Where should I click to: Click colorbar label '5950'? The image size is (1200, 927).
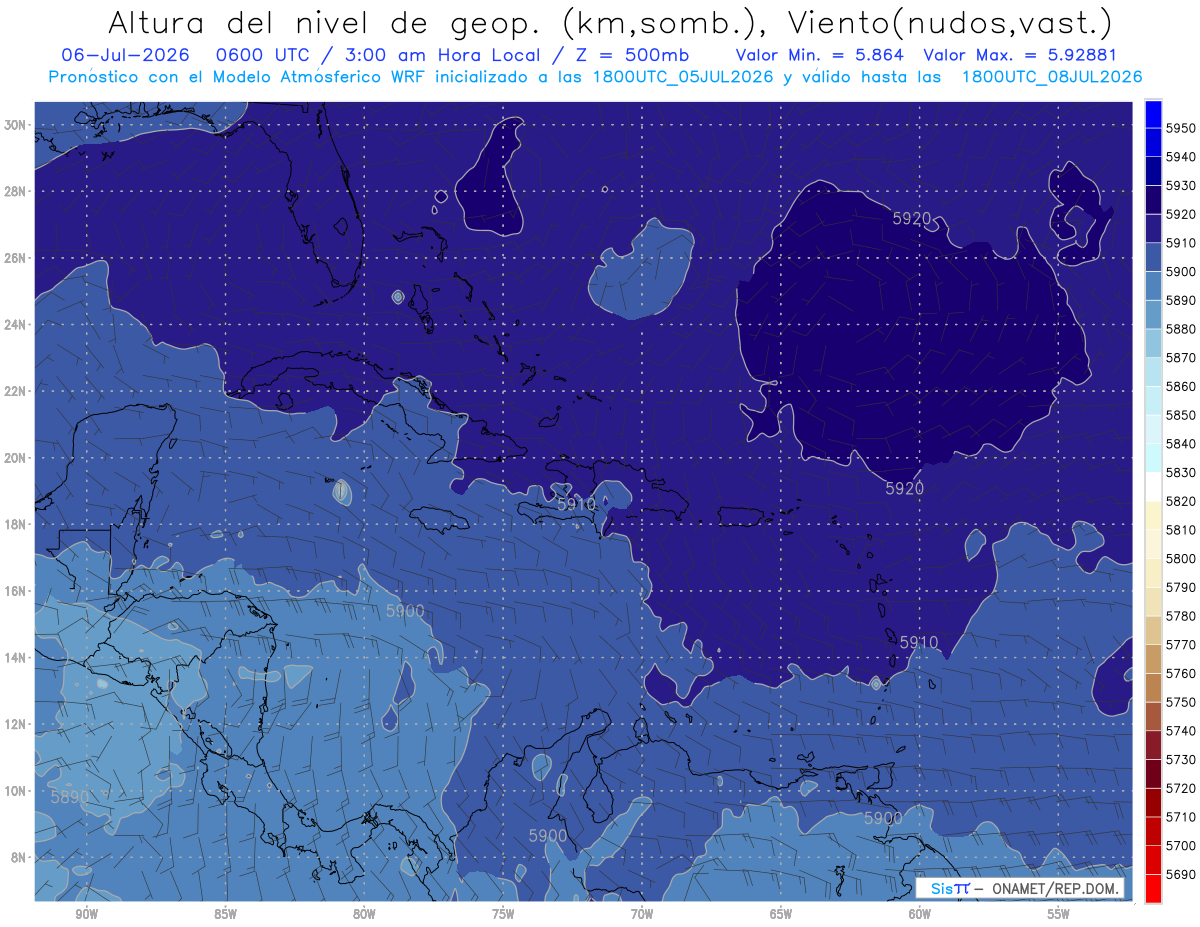pyautogui.click(x=1180, y=128)
